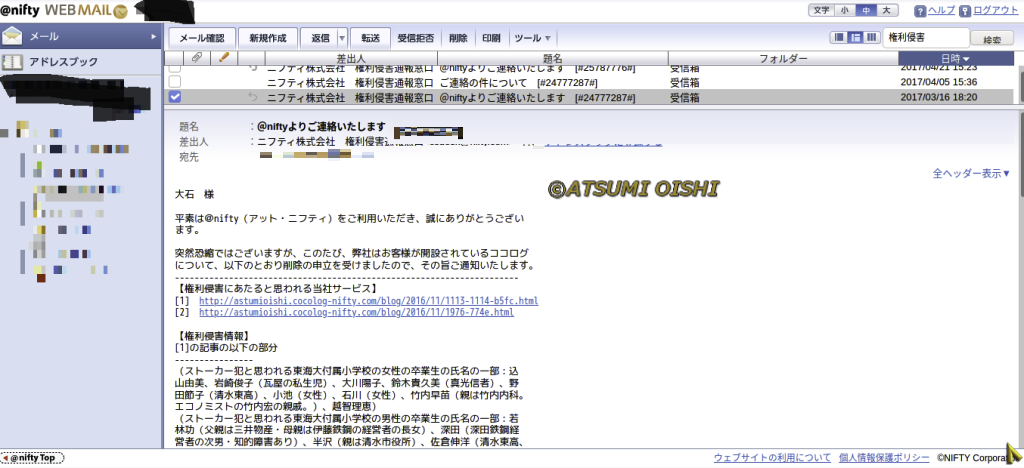Uncheck the selected 2017/03/16 message checkbox
Screen dimensions: 1024x468
click(x=175, y=97)
